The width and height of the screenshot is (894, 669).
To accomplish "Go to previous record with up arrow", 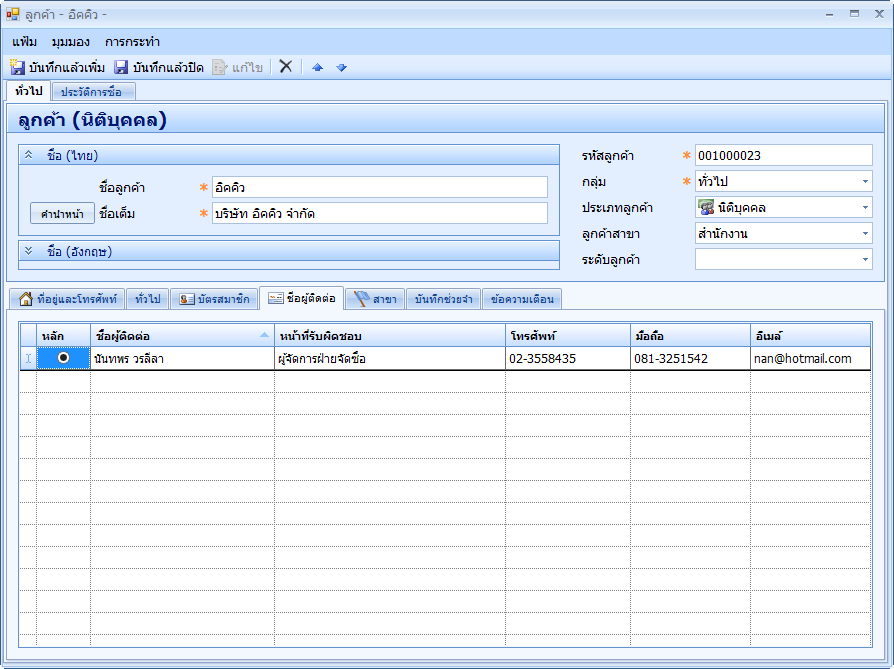I will tap(318, 67).
